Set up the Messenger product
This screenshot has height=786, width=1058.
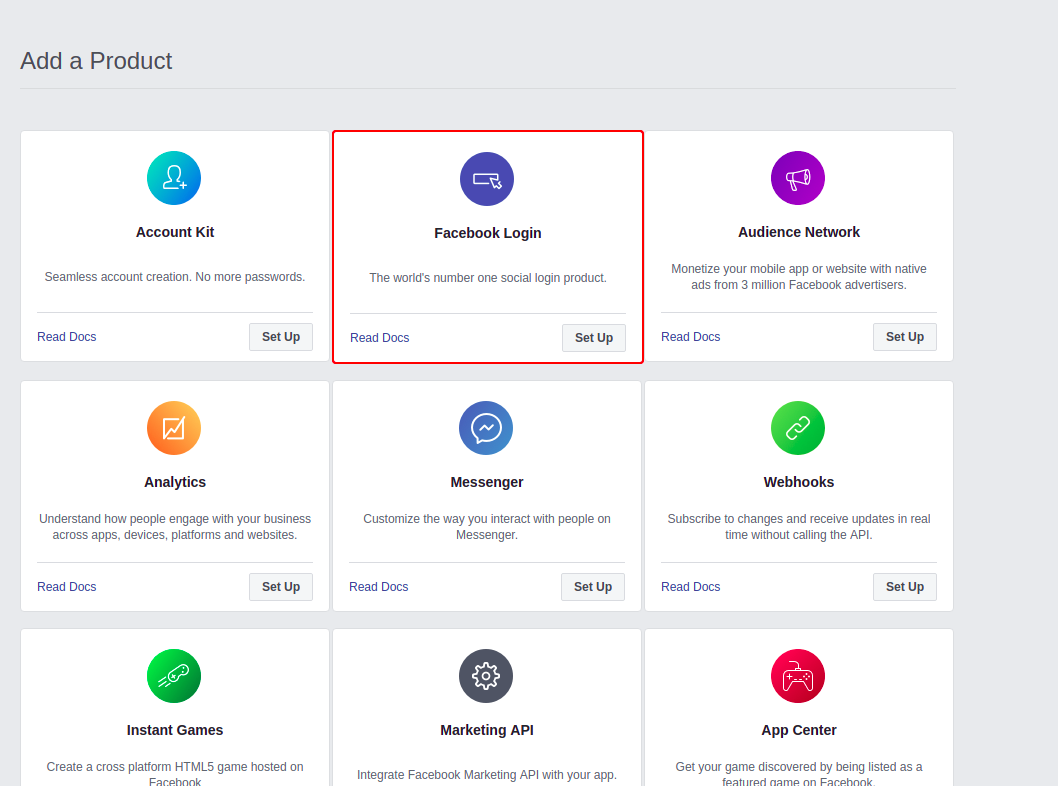(593, 587)
